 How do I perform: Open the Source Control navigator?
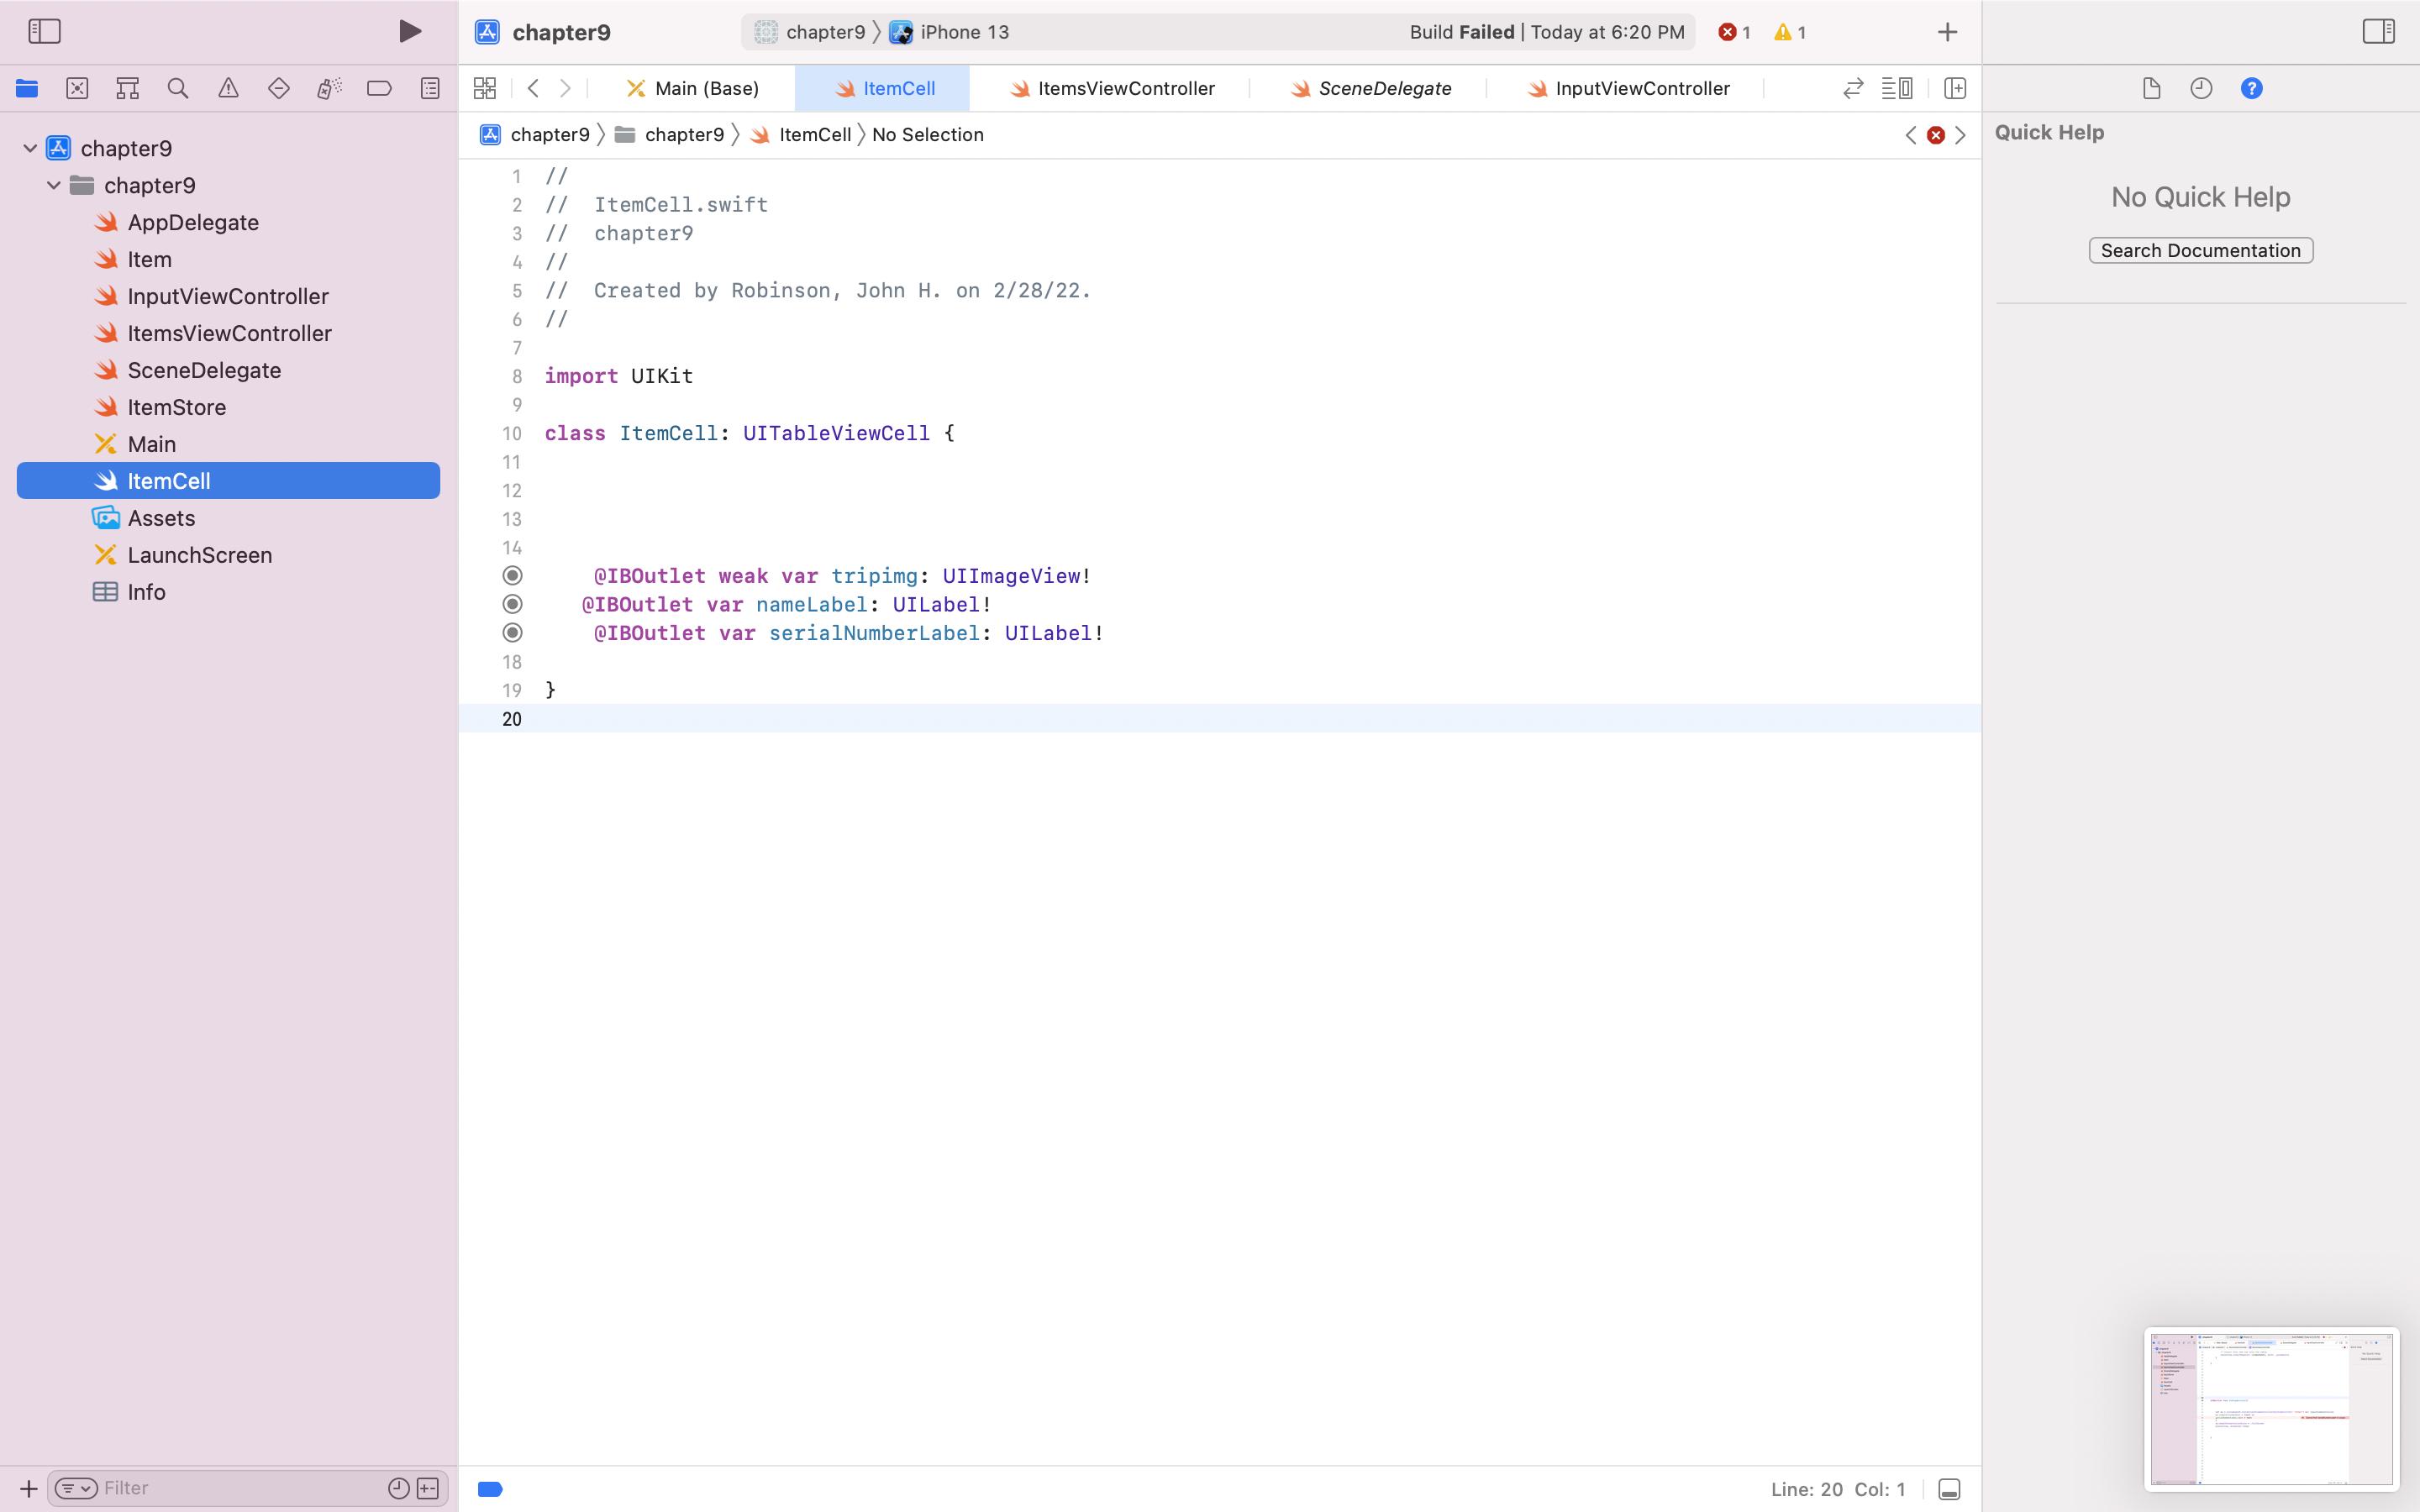pyautogui.click(x=77, y=89)
